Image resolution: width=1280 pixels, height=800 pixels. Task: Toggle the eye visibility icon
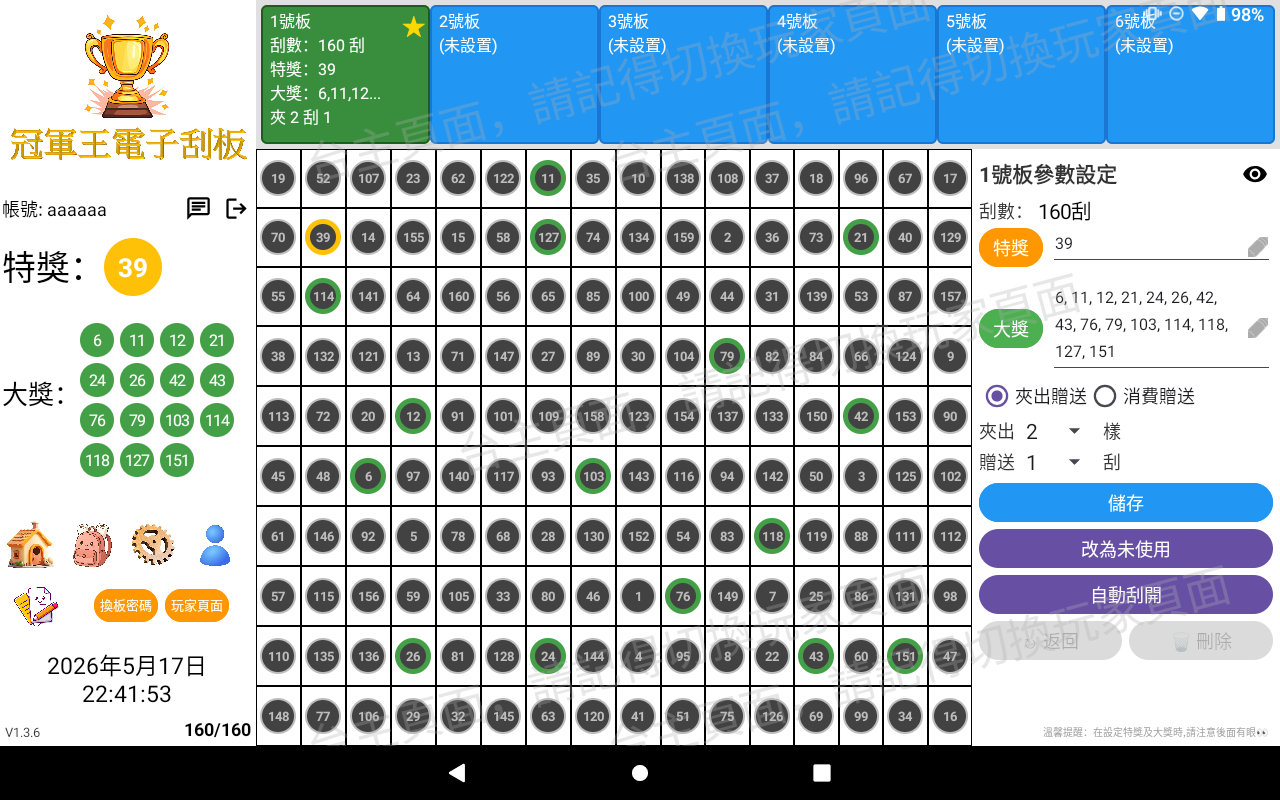(1255, 174)
